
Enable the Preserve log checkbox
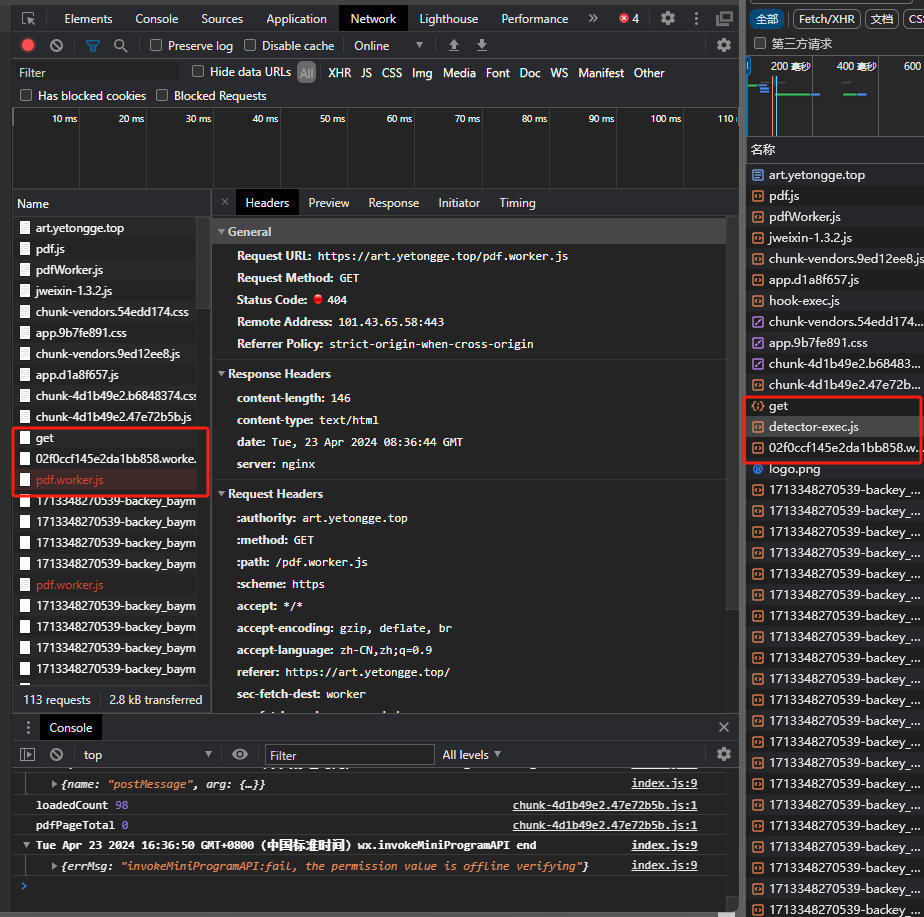tap(156, 45)
